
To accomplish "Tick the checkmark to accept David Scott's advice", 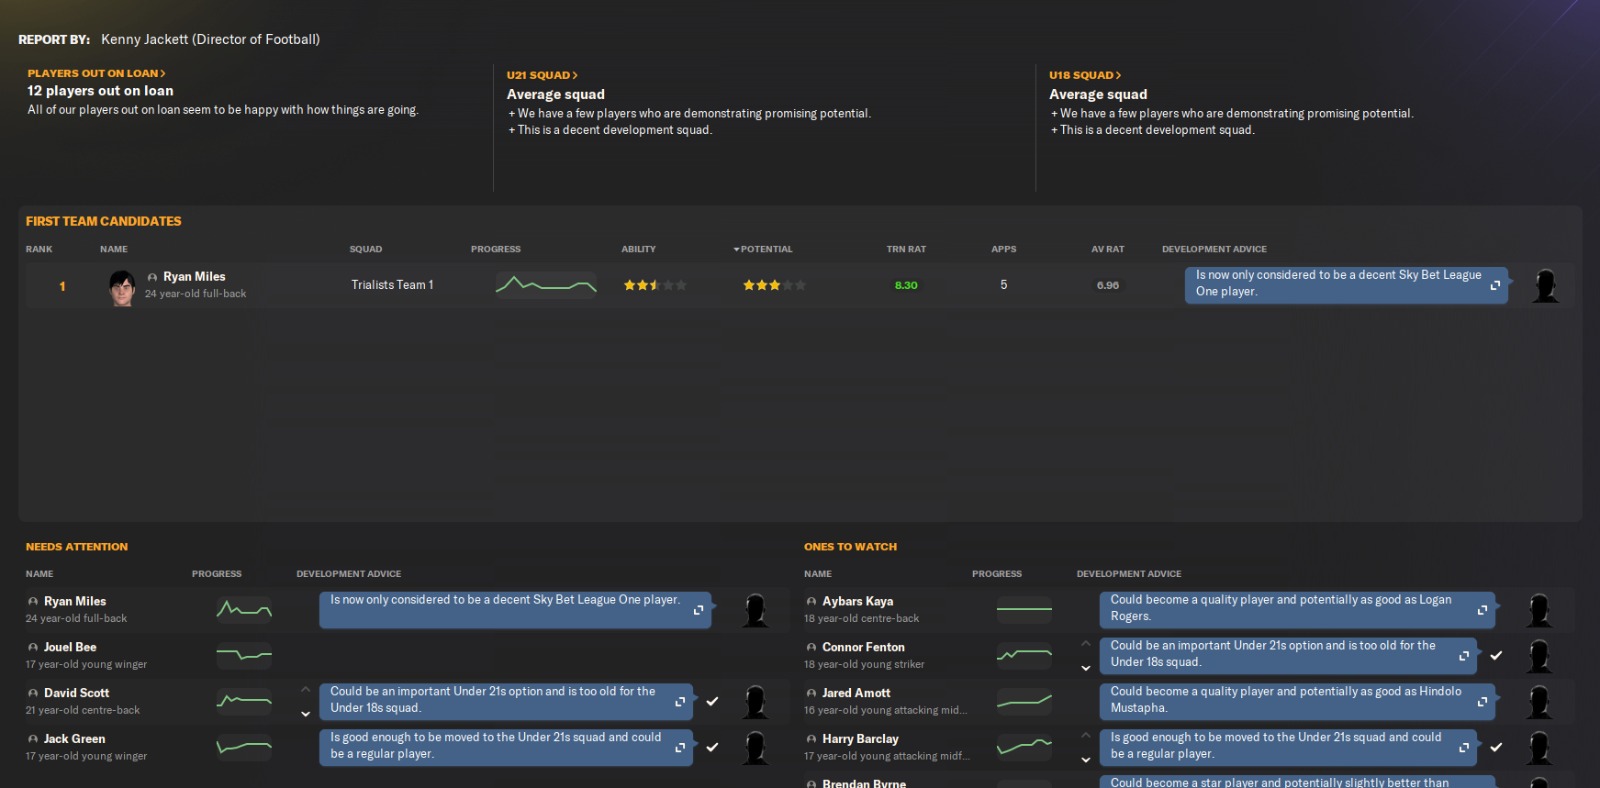I will click(x=712, y=701).
